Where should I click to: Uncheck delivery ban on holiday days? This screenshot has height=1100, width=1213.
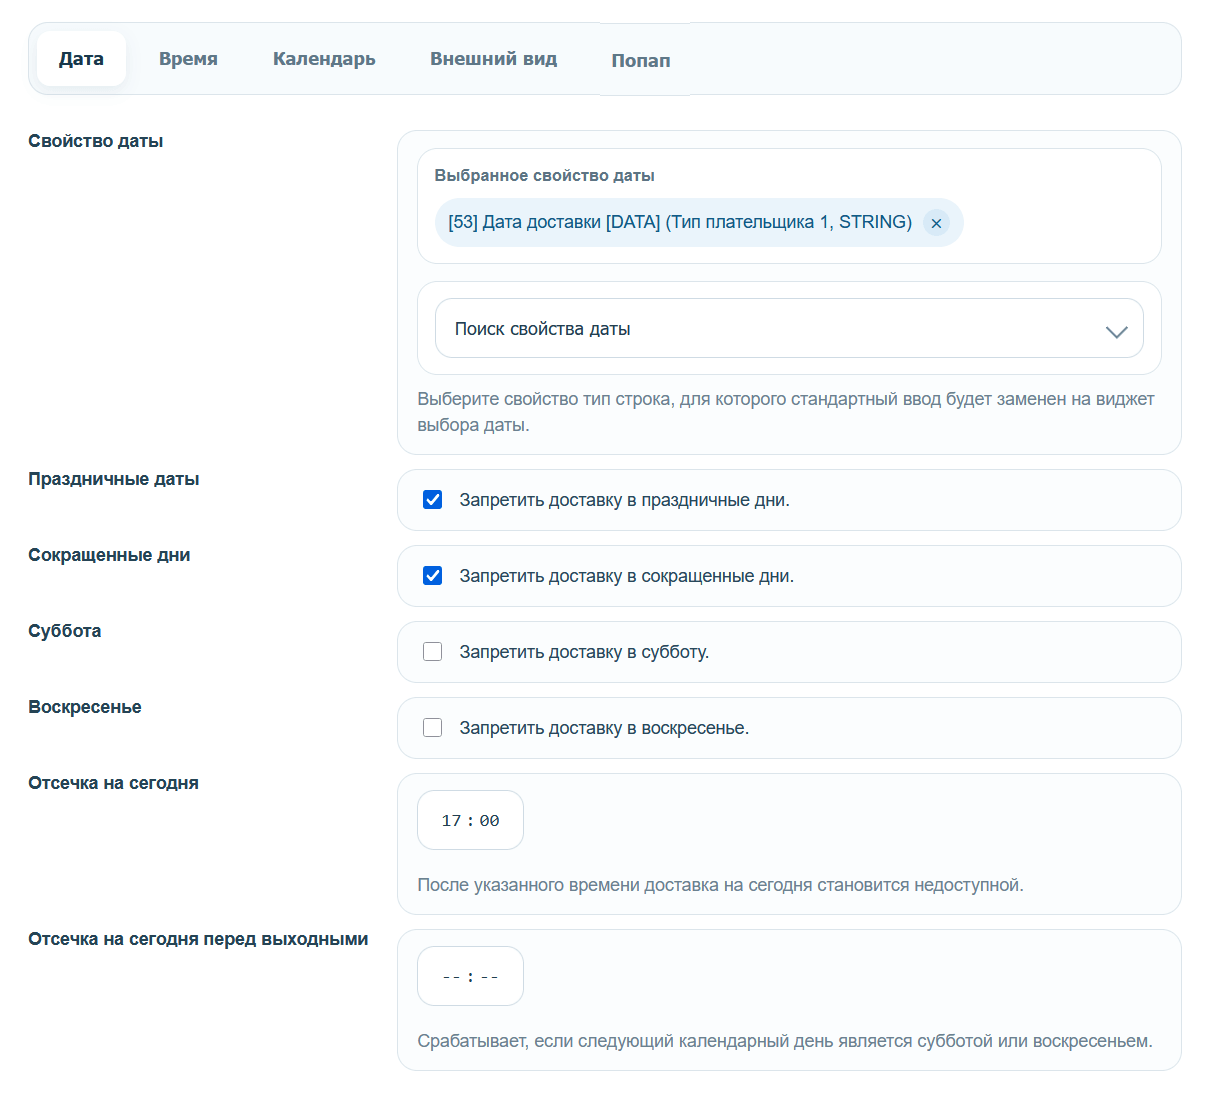click(x=432, y=500)
